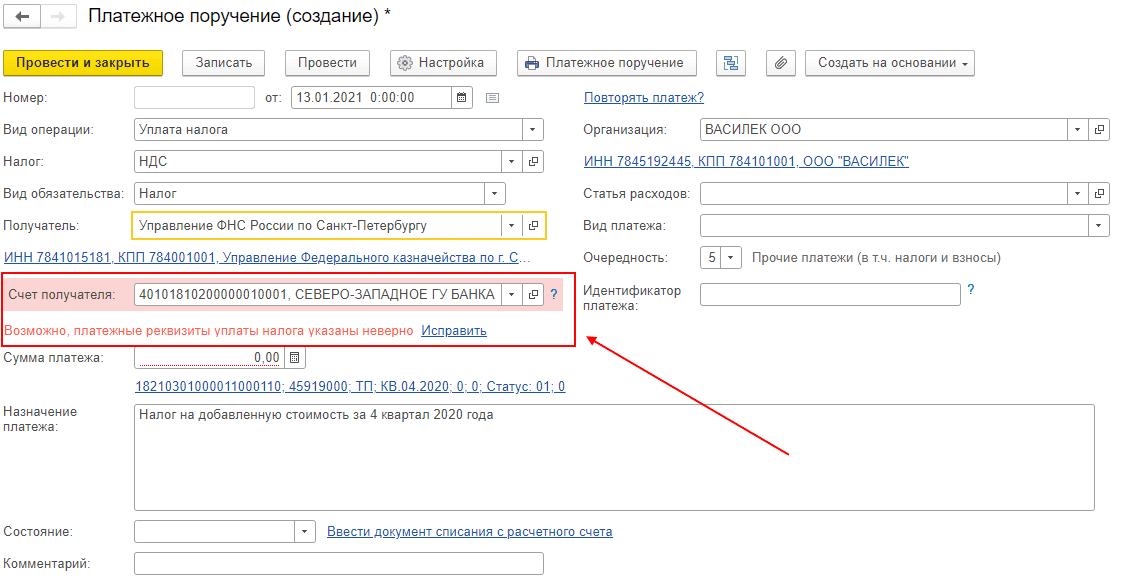Open the Налог field record icon
This screenshot has height=587, width=1132.
click(x=533, y=161)
